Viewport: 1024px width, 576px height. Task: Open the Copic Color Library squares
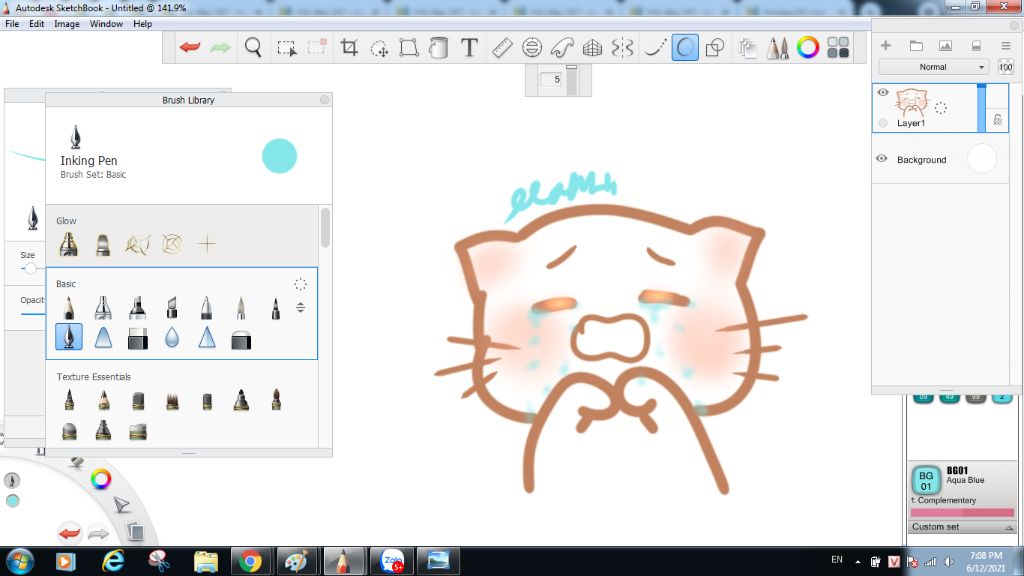pyautogui.click(x=838, y=48)
